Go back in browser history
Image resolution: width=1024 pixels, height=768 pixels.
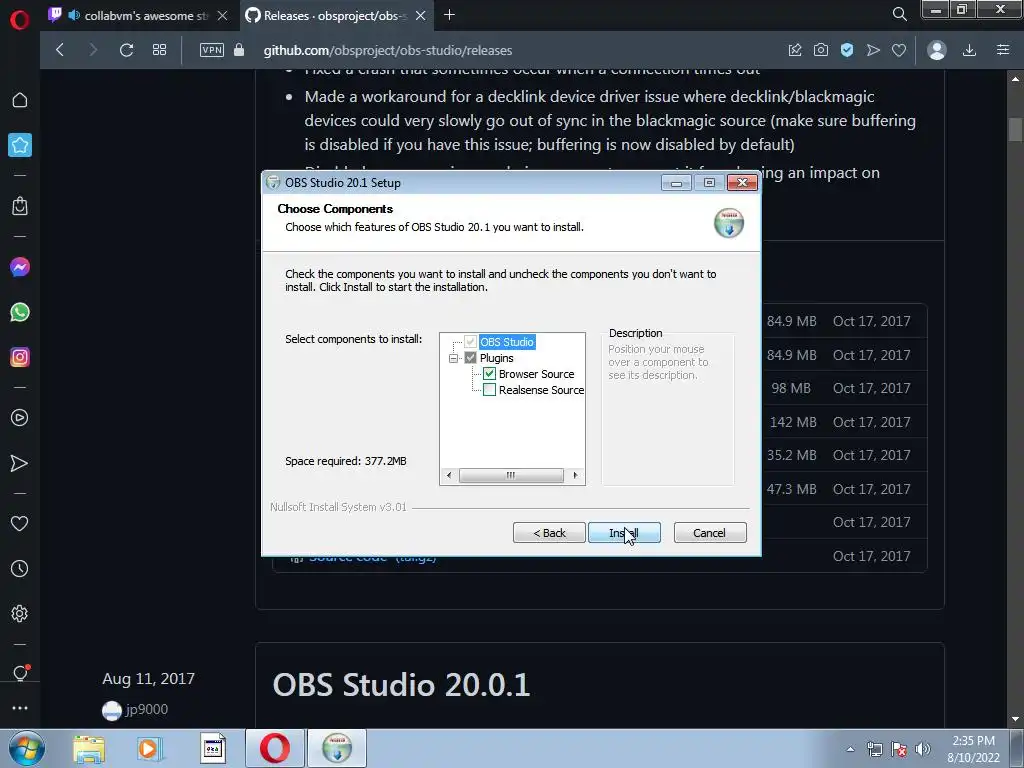[x=60, y=50]
